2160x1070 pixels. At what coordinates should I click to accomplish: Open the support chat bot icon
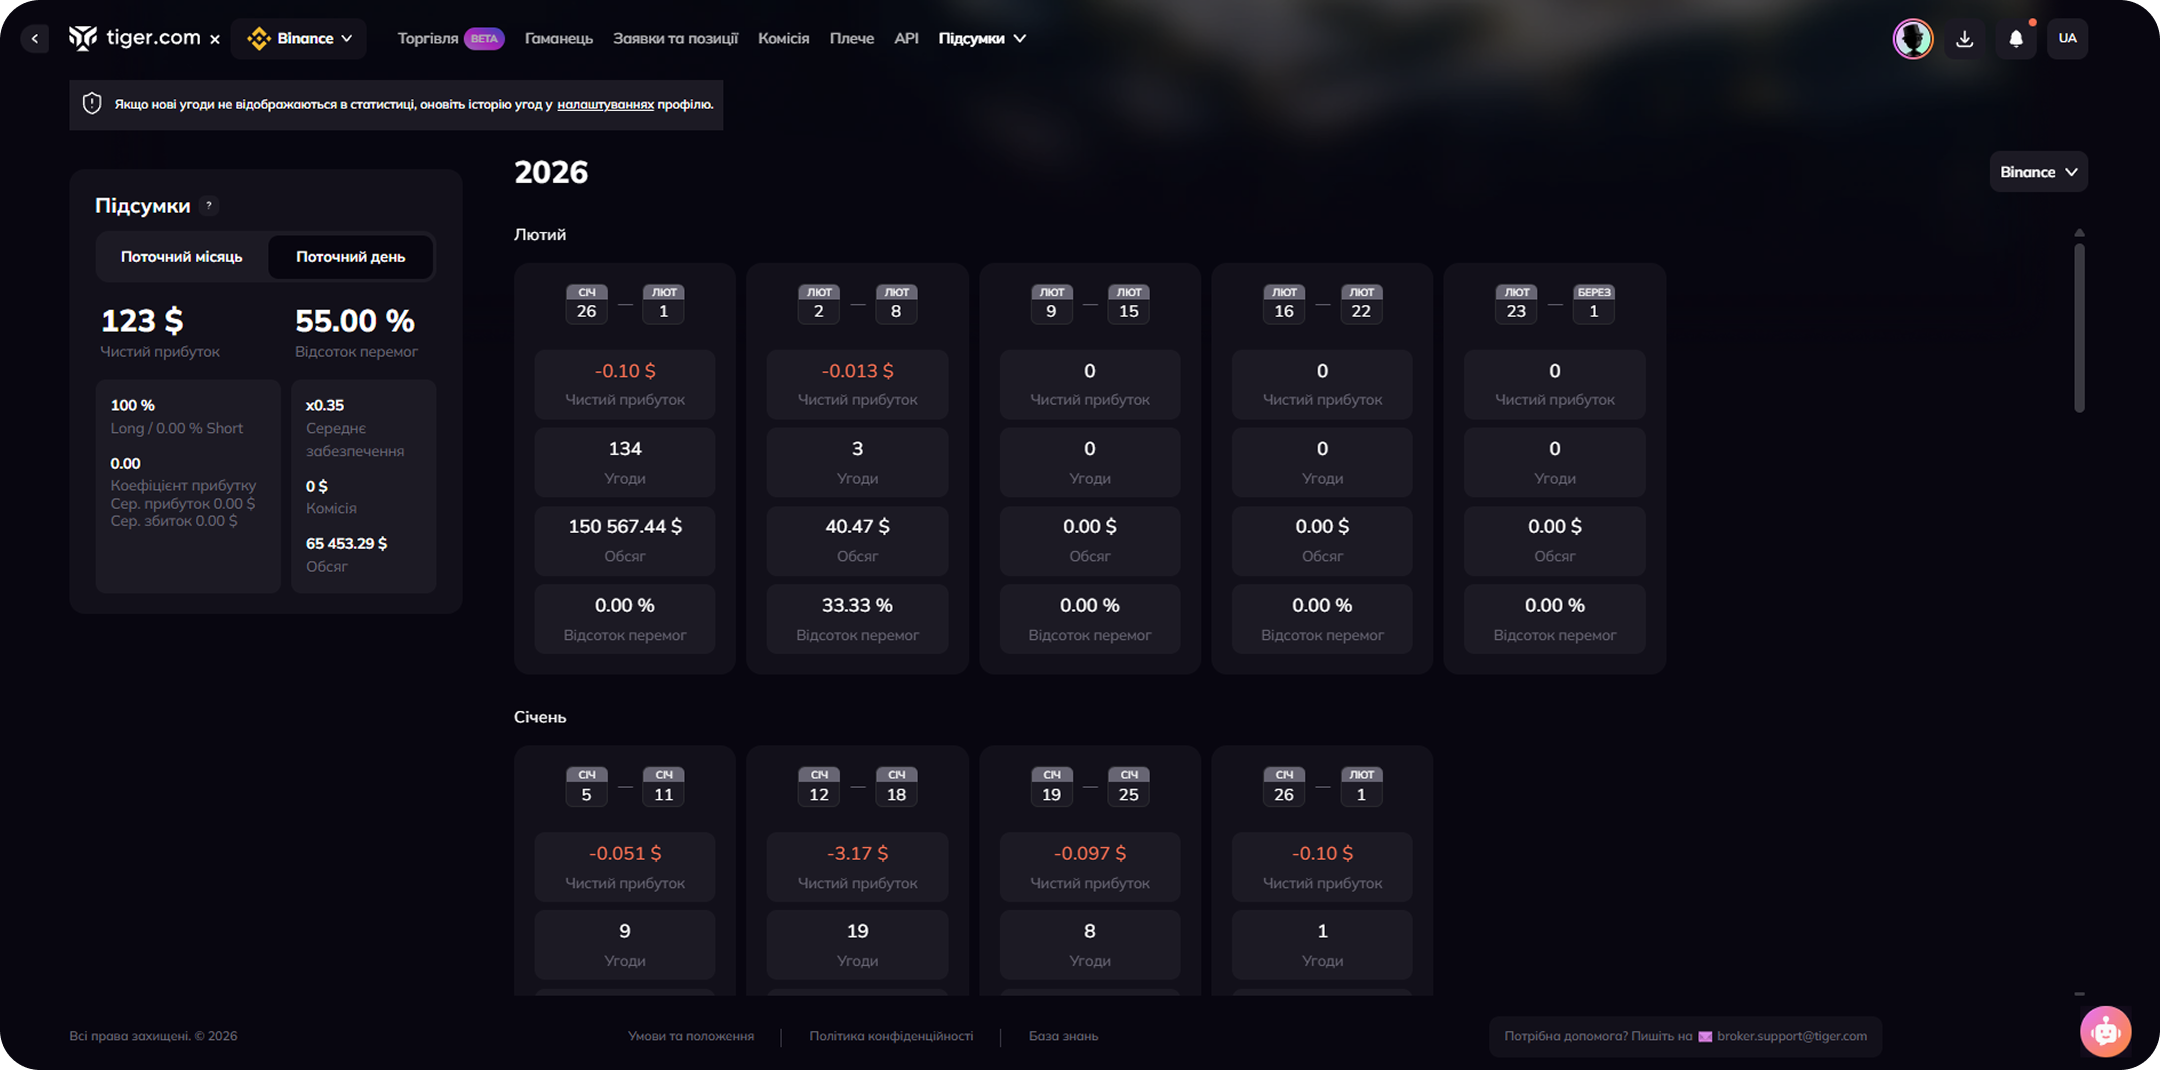2105,1031
